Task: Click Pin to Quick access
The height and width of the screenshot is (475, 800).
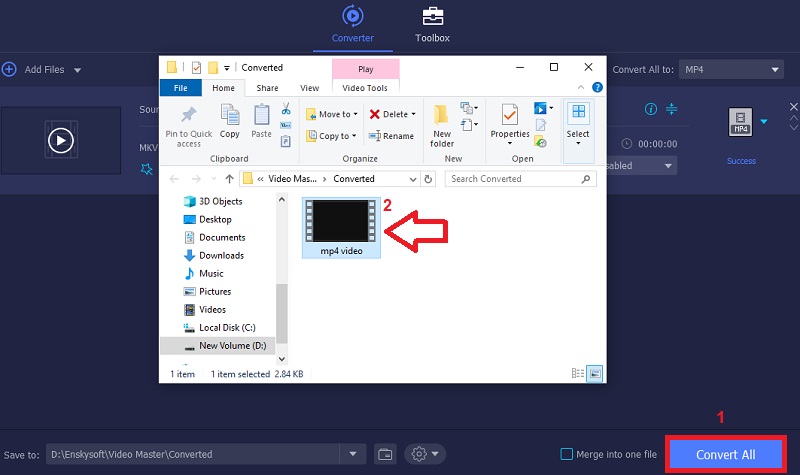Action: click(x=189, y=127)
